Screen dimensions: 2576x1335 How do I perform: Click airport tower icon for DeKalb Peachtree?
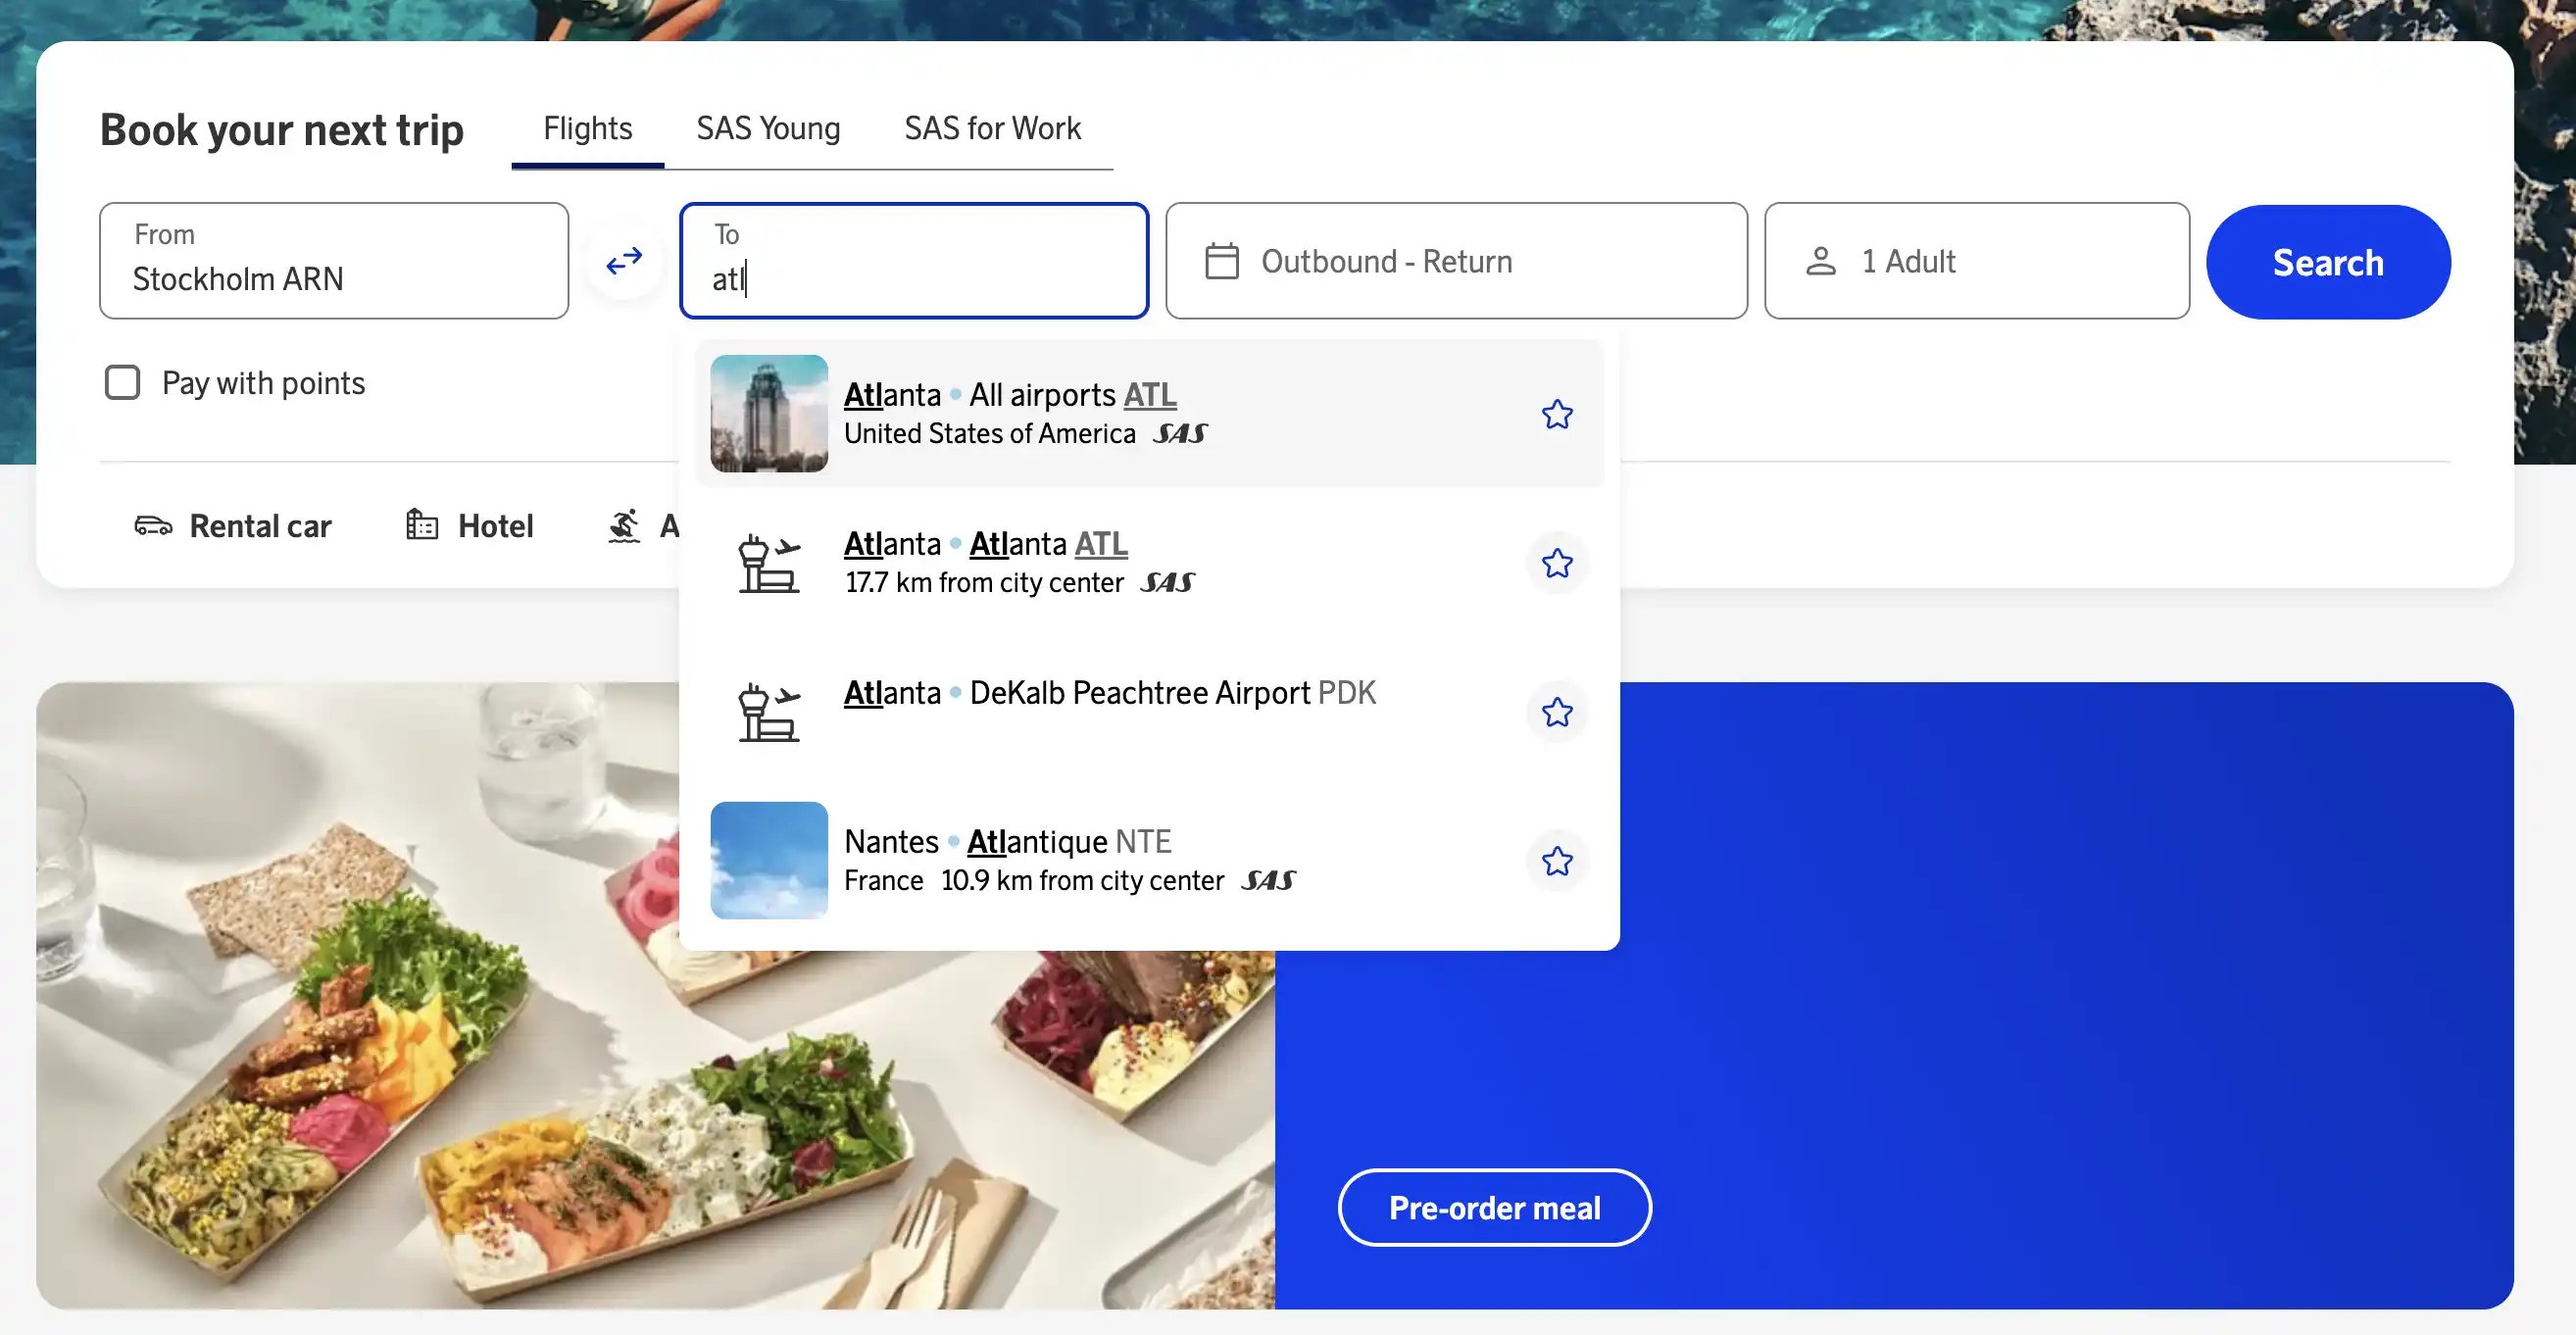pos(769,712)
